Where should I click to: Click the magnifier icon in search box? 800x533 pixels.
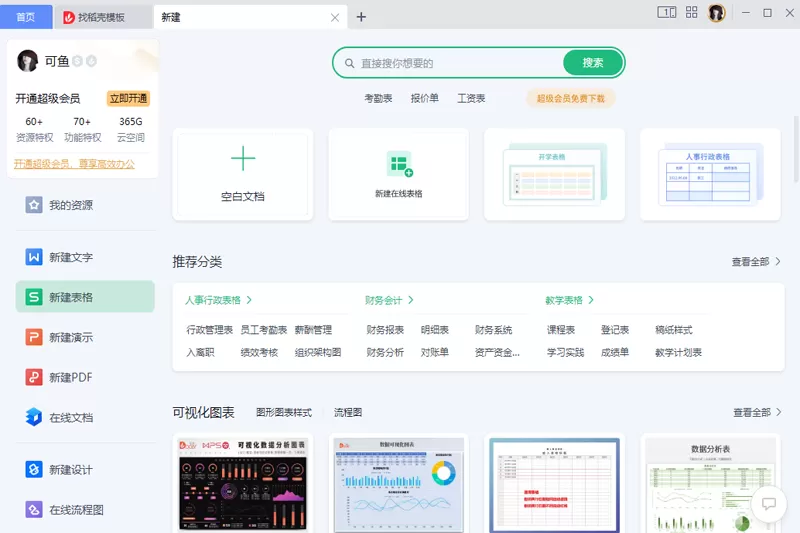[x=349, y=63]
